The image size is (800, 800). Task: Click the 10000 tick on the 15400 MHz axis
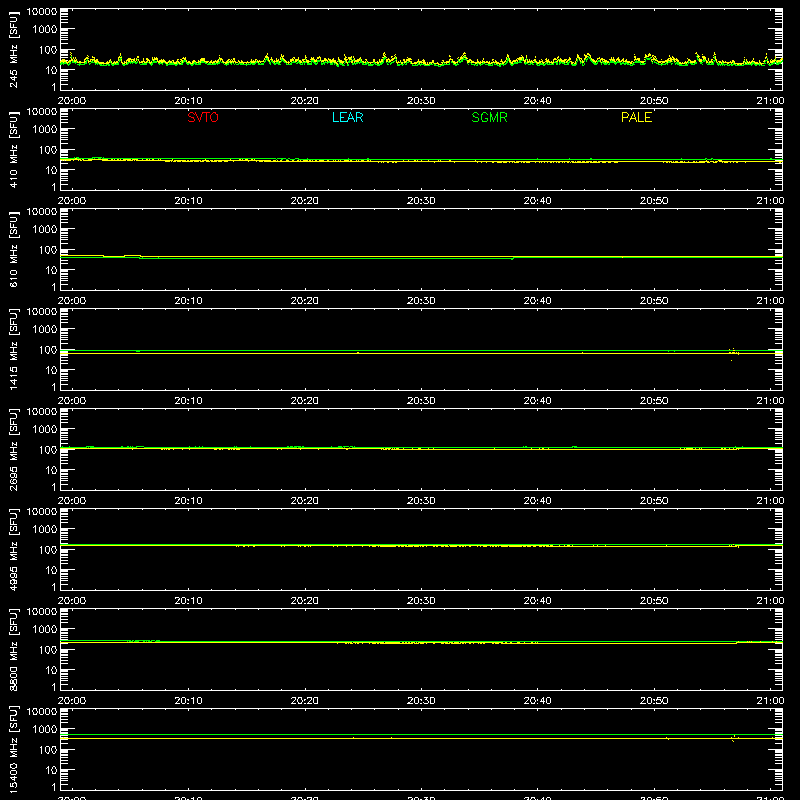pos(42,712)
